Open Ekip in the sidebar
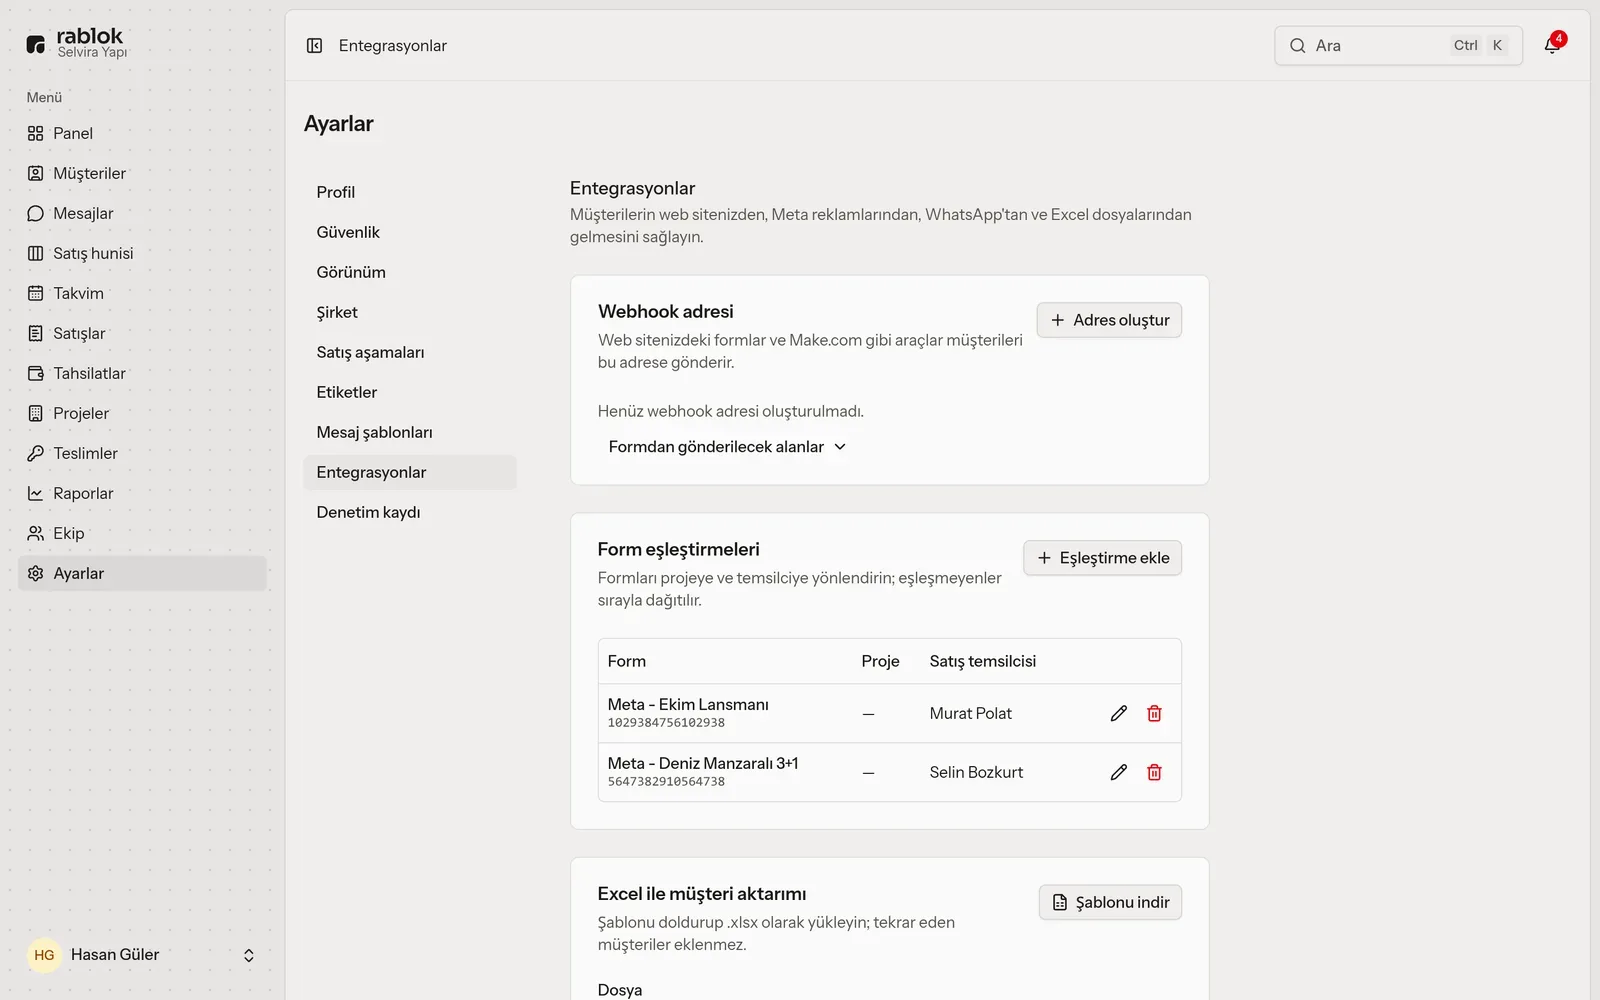This screenshot has height=1000, width=1600. point(142,533)
